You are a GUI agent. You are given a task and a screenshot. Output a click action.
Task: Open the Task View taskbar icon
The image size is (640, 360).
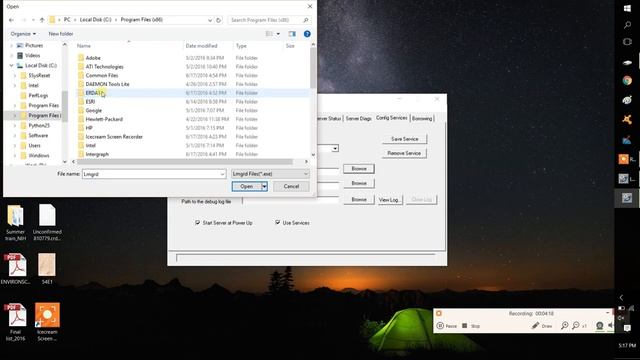pos(627,42)
